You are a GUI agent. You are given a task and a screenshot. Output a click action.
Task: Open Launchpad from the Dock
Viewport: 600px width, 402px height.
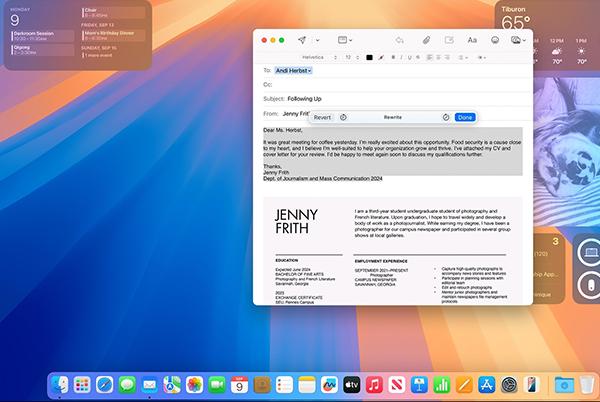click(82, 385)
